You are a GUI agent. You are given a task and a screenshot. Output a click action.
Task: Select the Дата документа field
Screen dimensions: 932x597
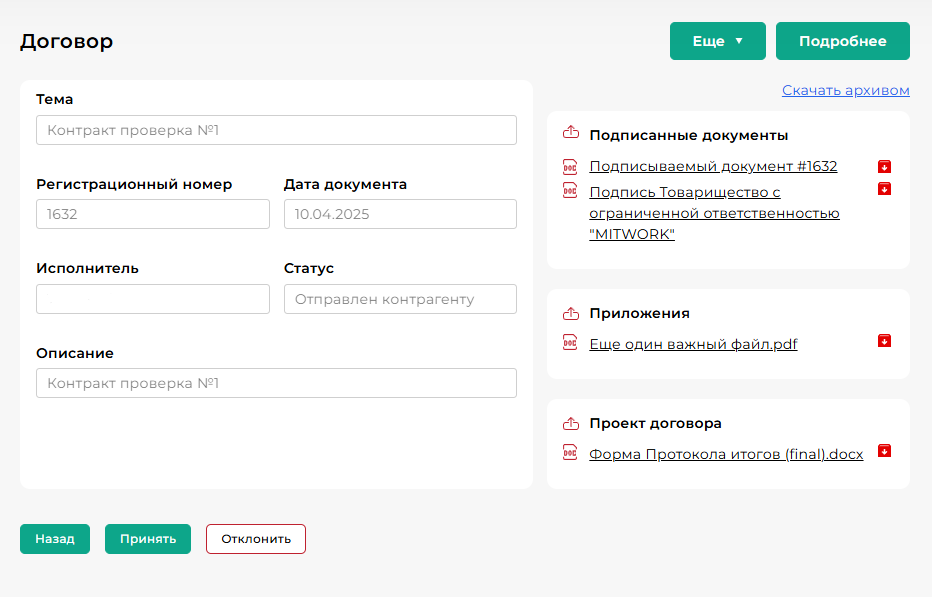pos(400,214)
